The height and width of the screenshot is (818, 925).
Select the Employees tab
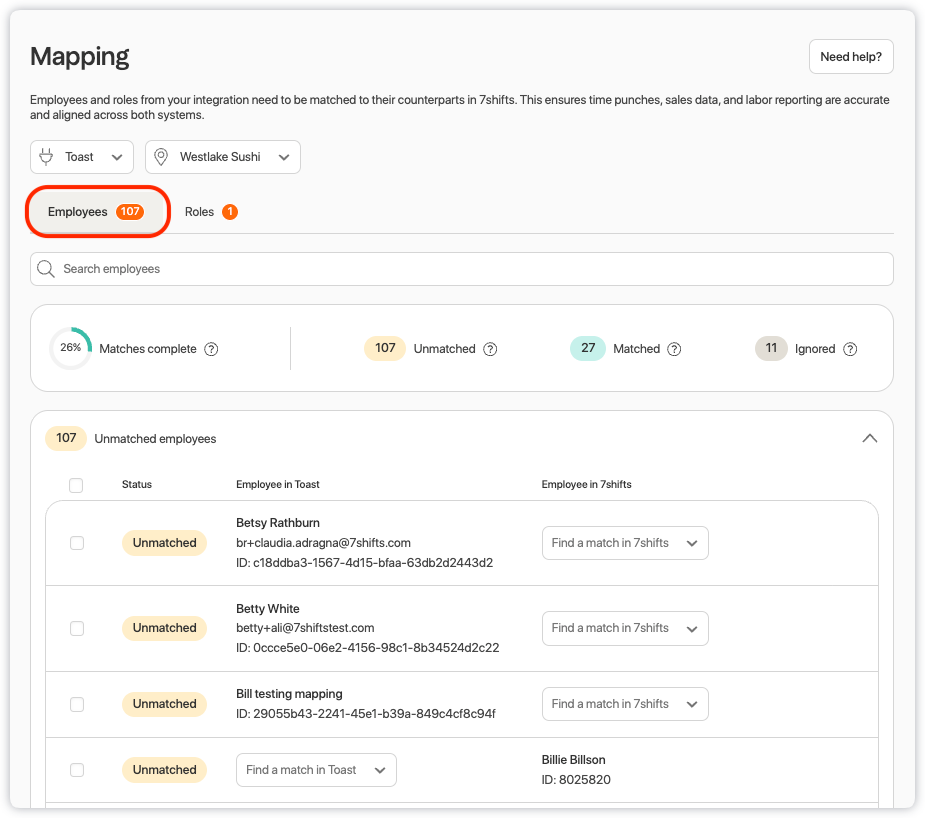96,212
